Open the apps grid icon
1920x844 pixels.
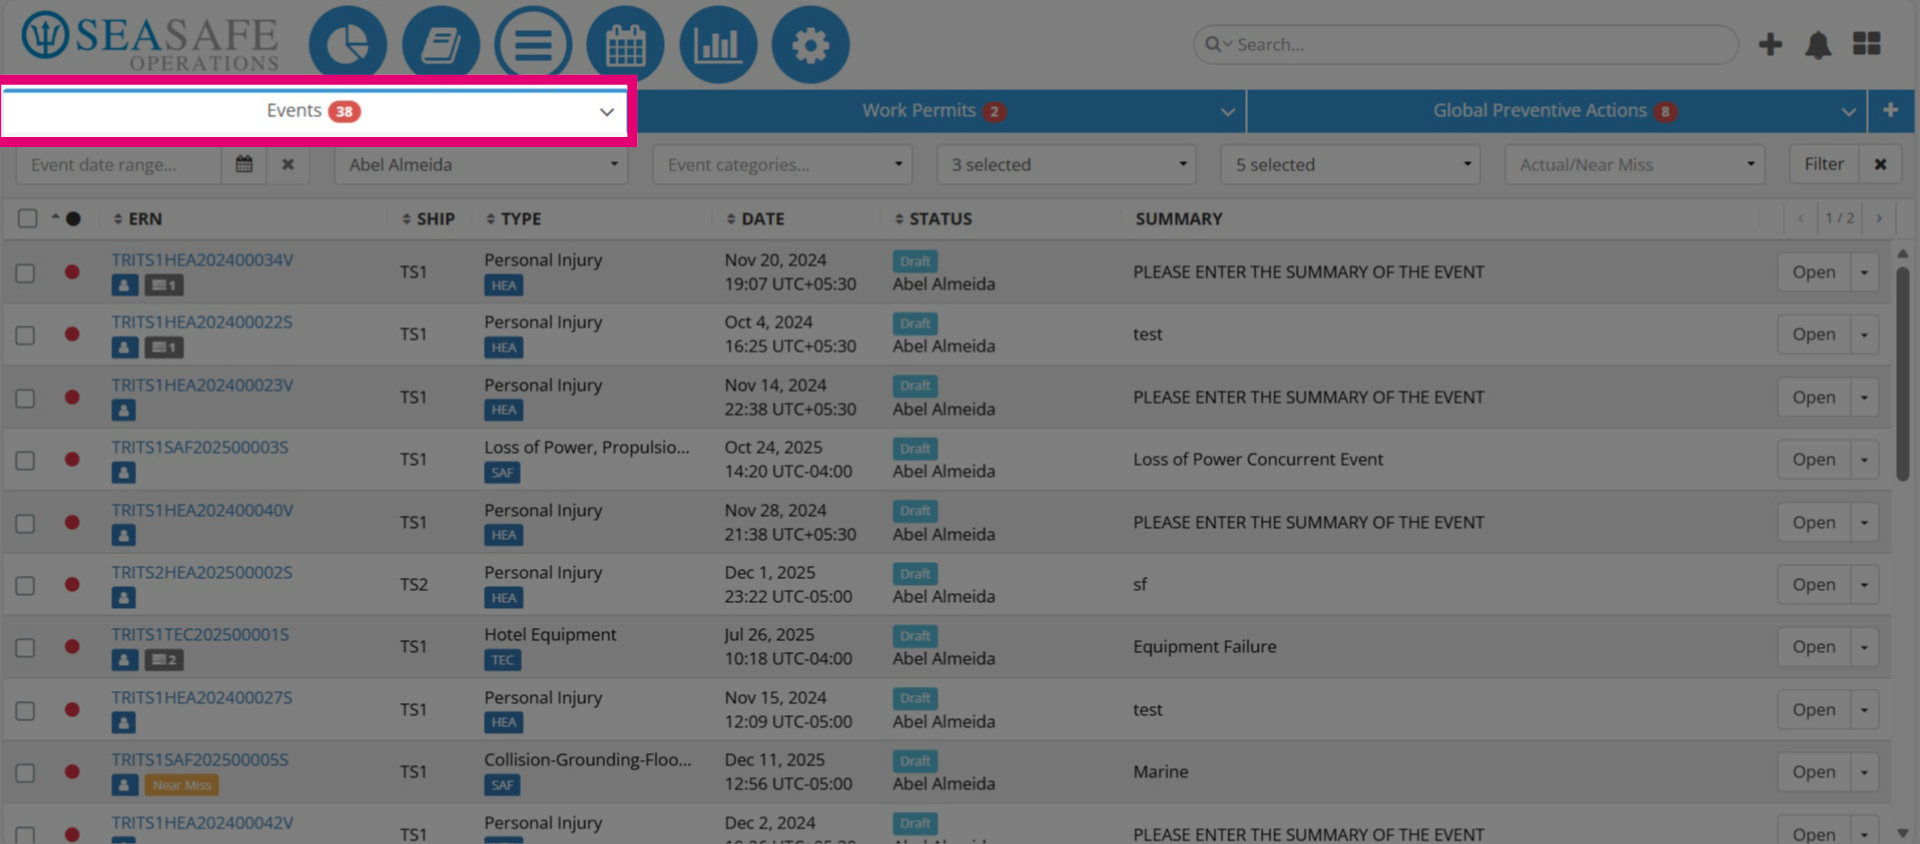coord(1866,44)
